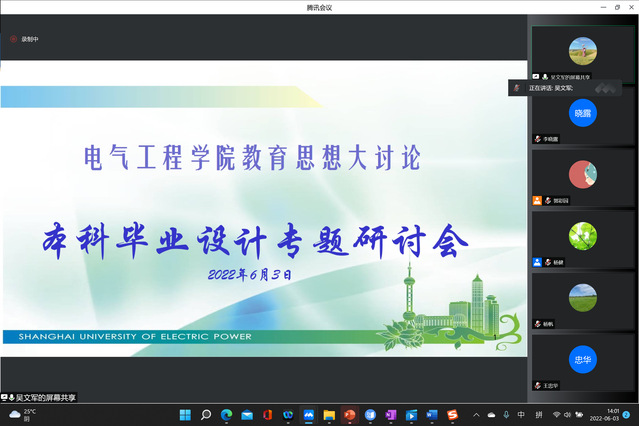Image resolution: width=639 pixels, height=426 pixels.
Task: Toggle the volume speaker icon in the tray
Action: pos(569,414)
